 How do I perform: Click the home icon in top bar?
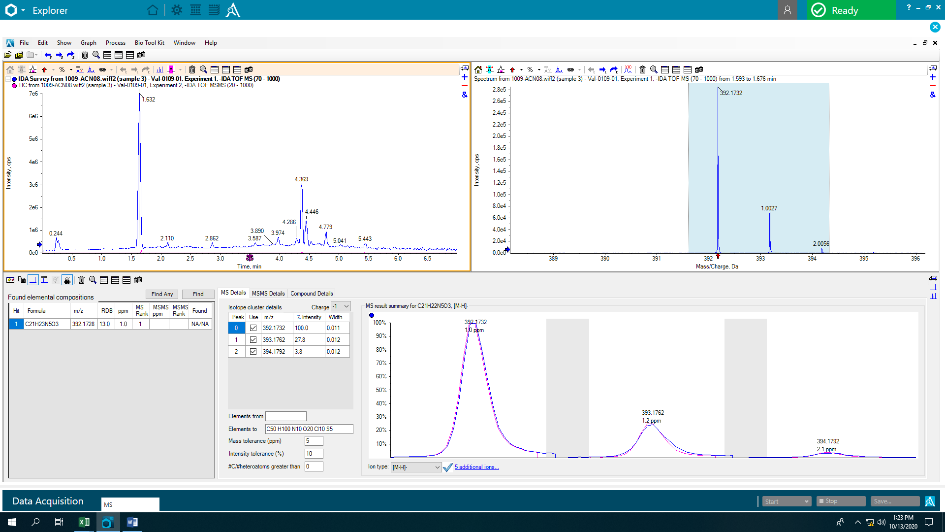(152, 10)
